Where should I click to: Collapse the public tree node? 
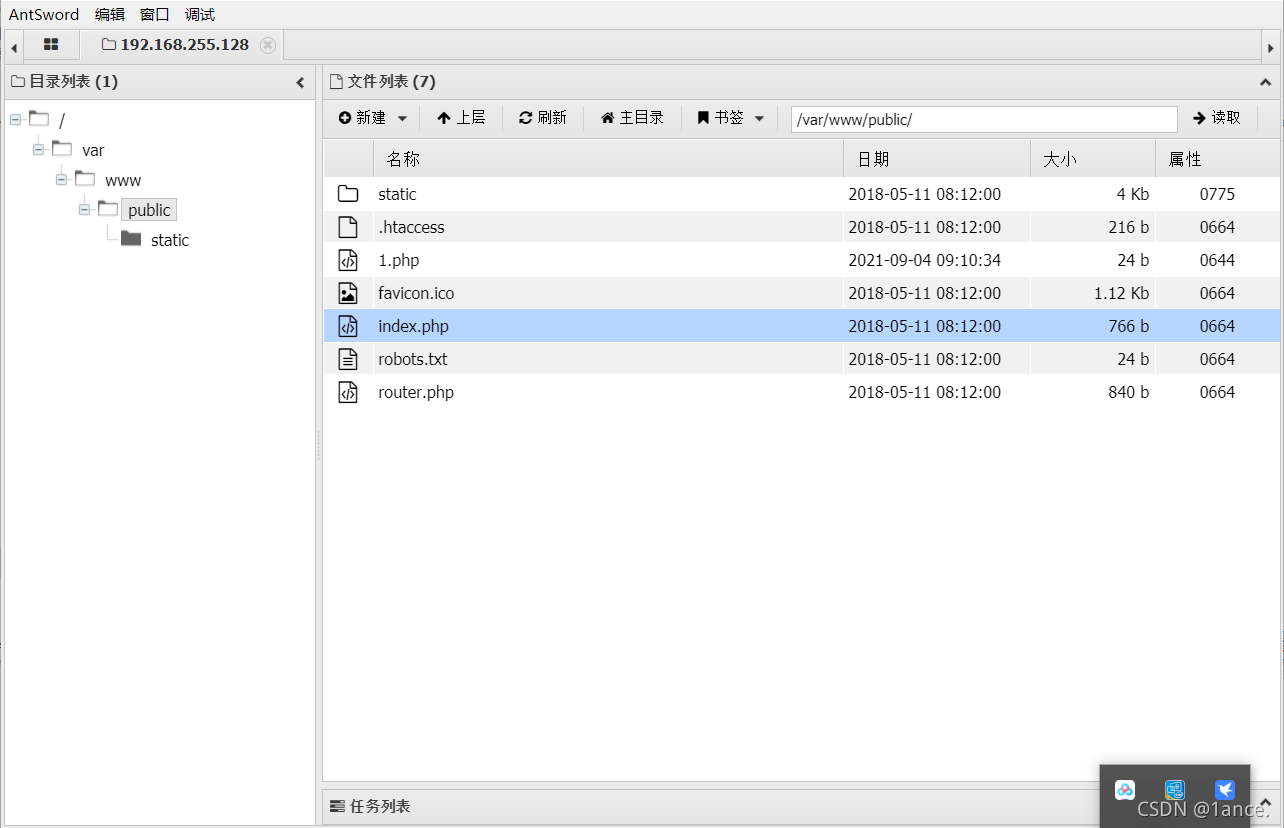(84, 210)
